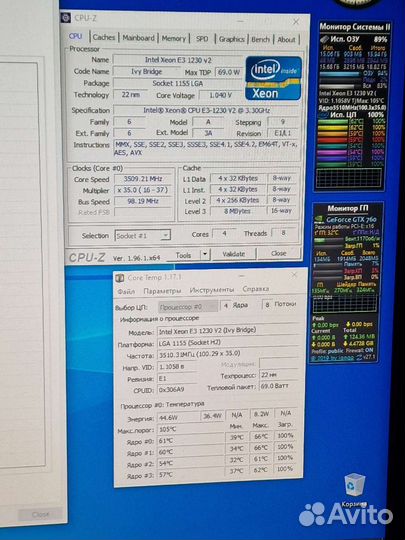Viewport: 405px width, 540px height.
Task: Click the GeForce GTX 760 label
Action: point(351,219)
